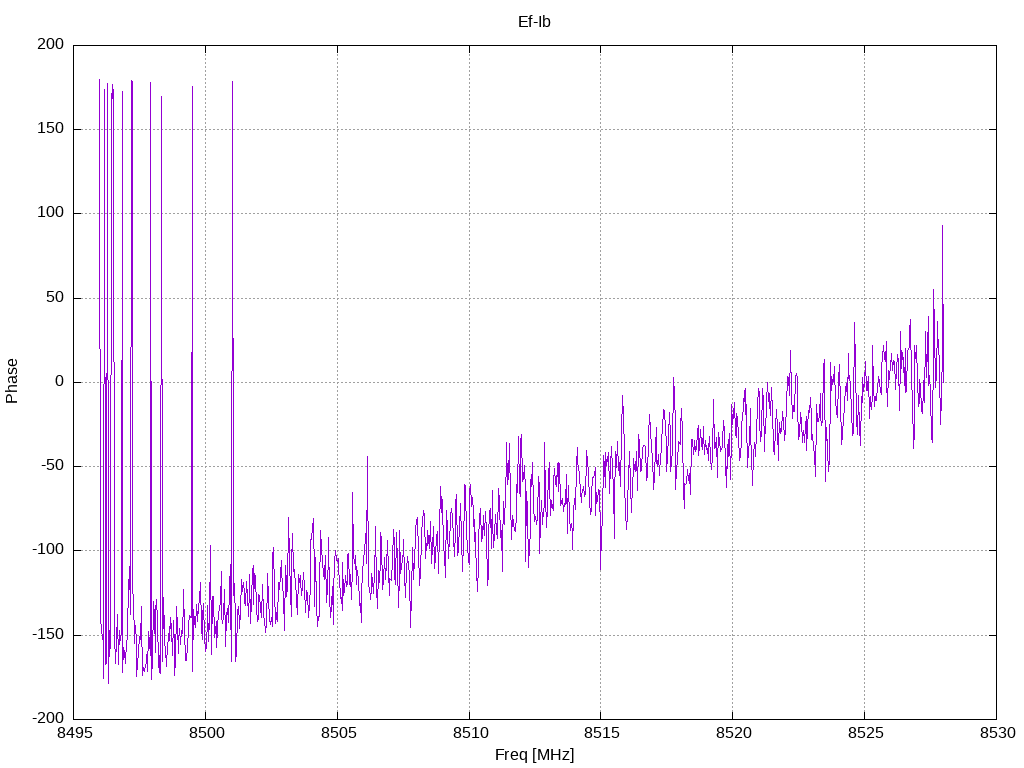Image resolution: width=1024 pixels, height=768 pixels.
Task: Click the y-axis tick label -50
Action: (x=53, y=466)
